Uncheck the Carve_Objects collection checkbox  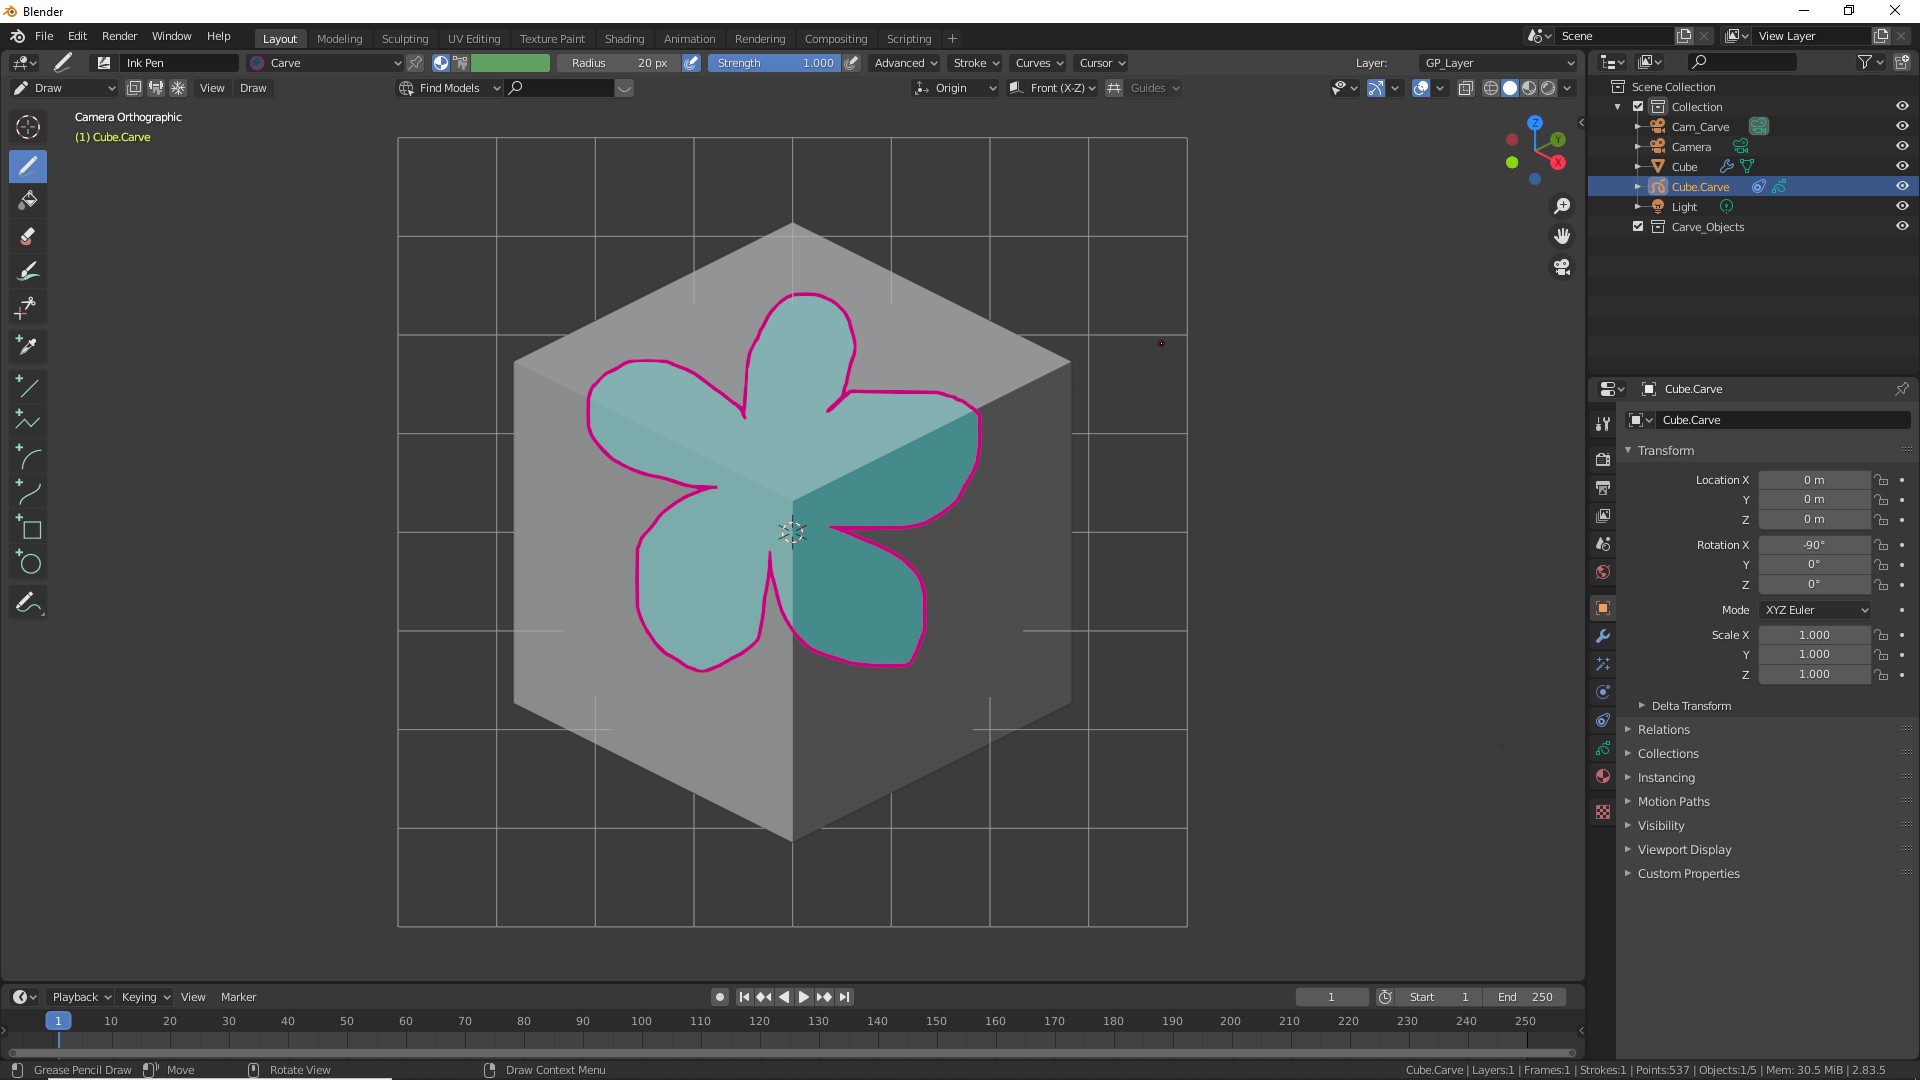pos(1638,227)
